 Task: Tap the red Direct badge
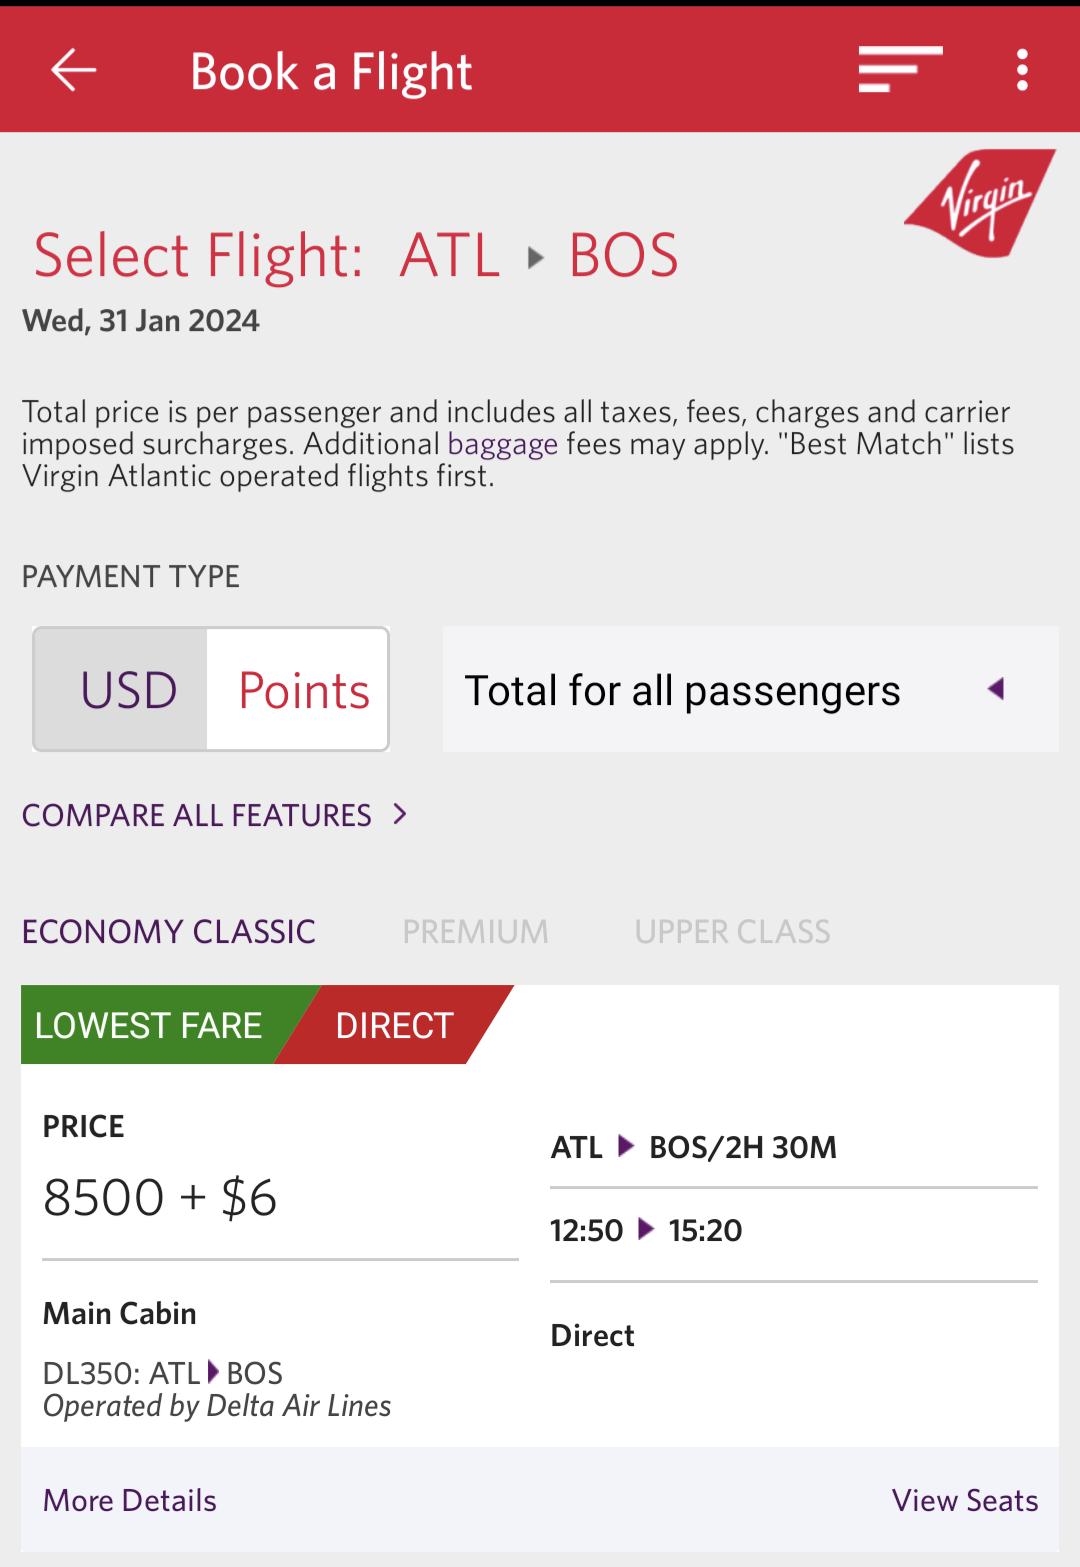coord(394,1025)
